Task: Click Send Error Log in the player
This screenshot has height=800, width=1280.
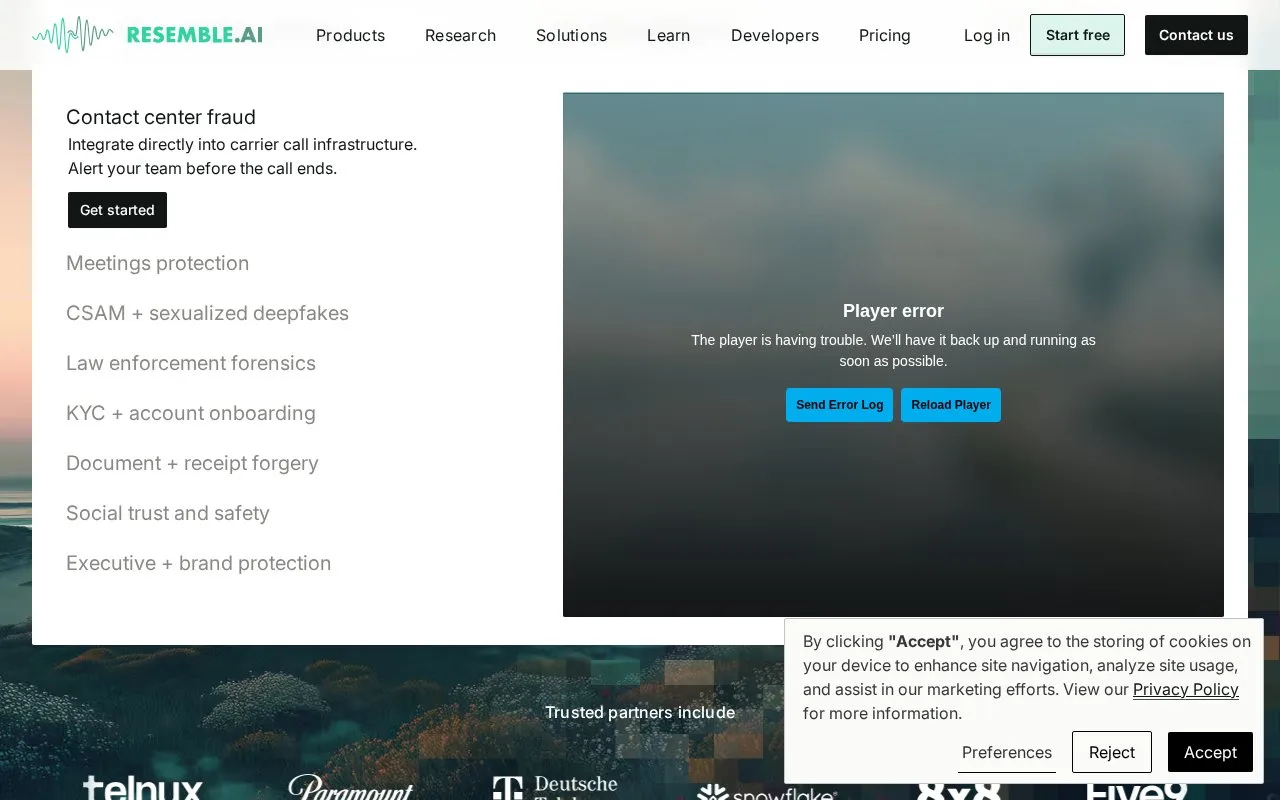Action: [839, 405]
